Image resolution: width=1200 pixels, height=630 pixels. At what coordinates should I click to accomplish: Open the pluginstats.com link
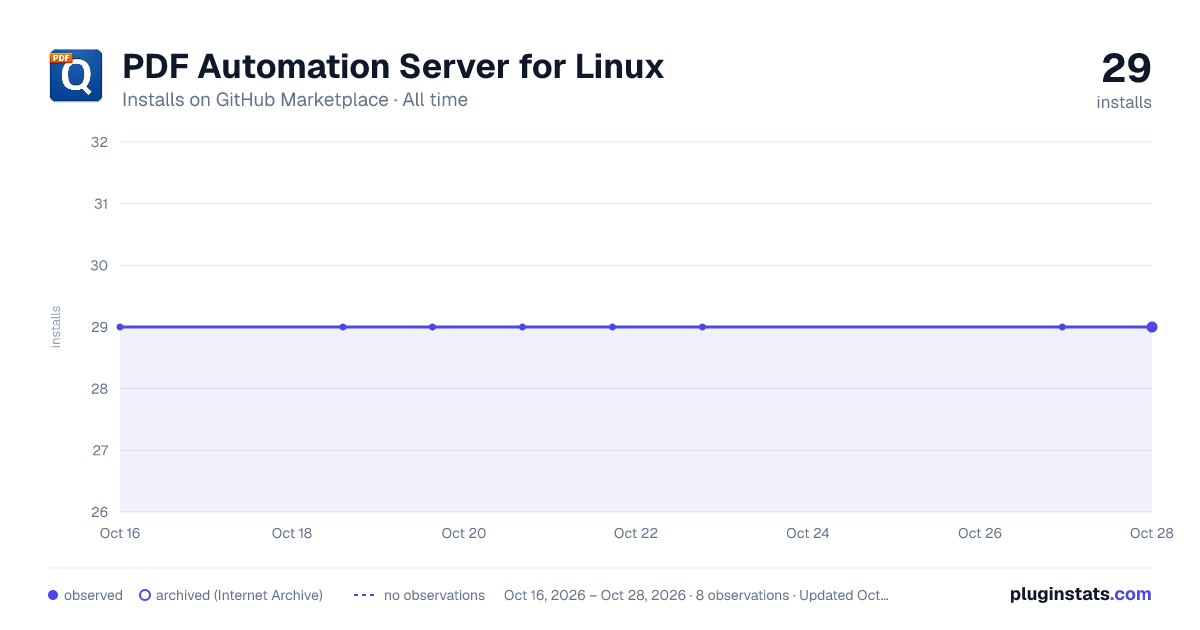(x=1080, y=594)
